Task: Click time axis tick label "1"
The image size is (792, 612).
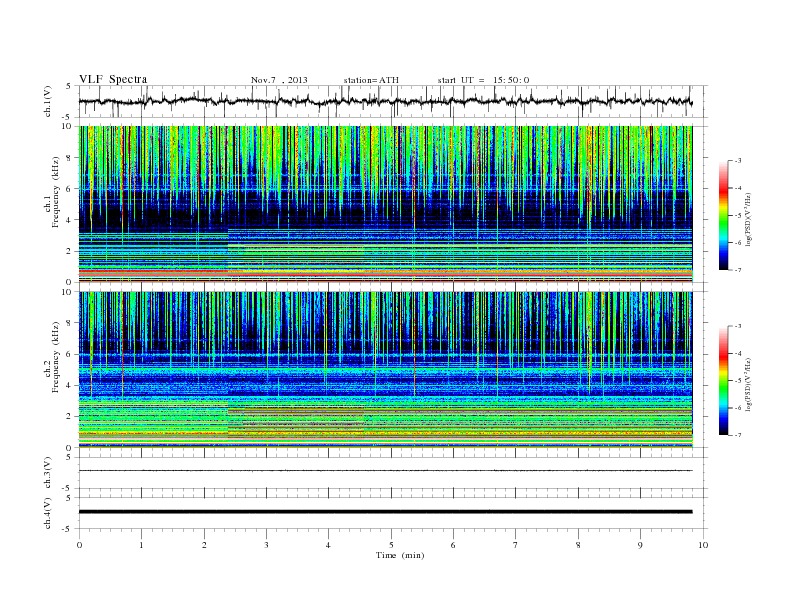Action: [141, 545]
